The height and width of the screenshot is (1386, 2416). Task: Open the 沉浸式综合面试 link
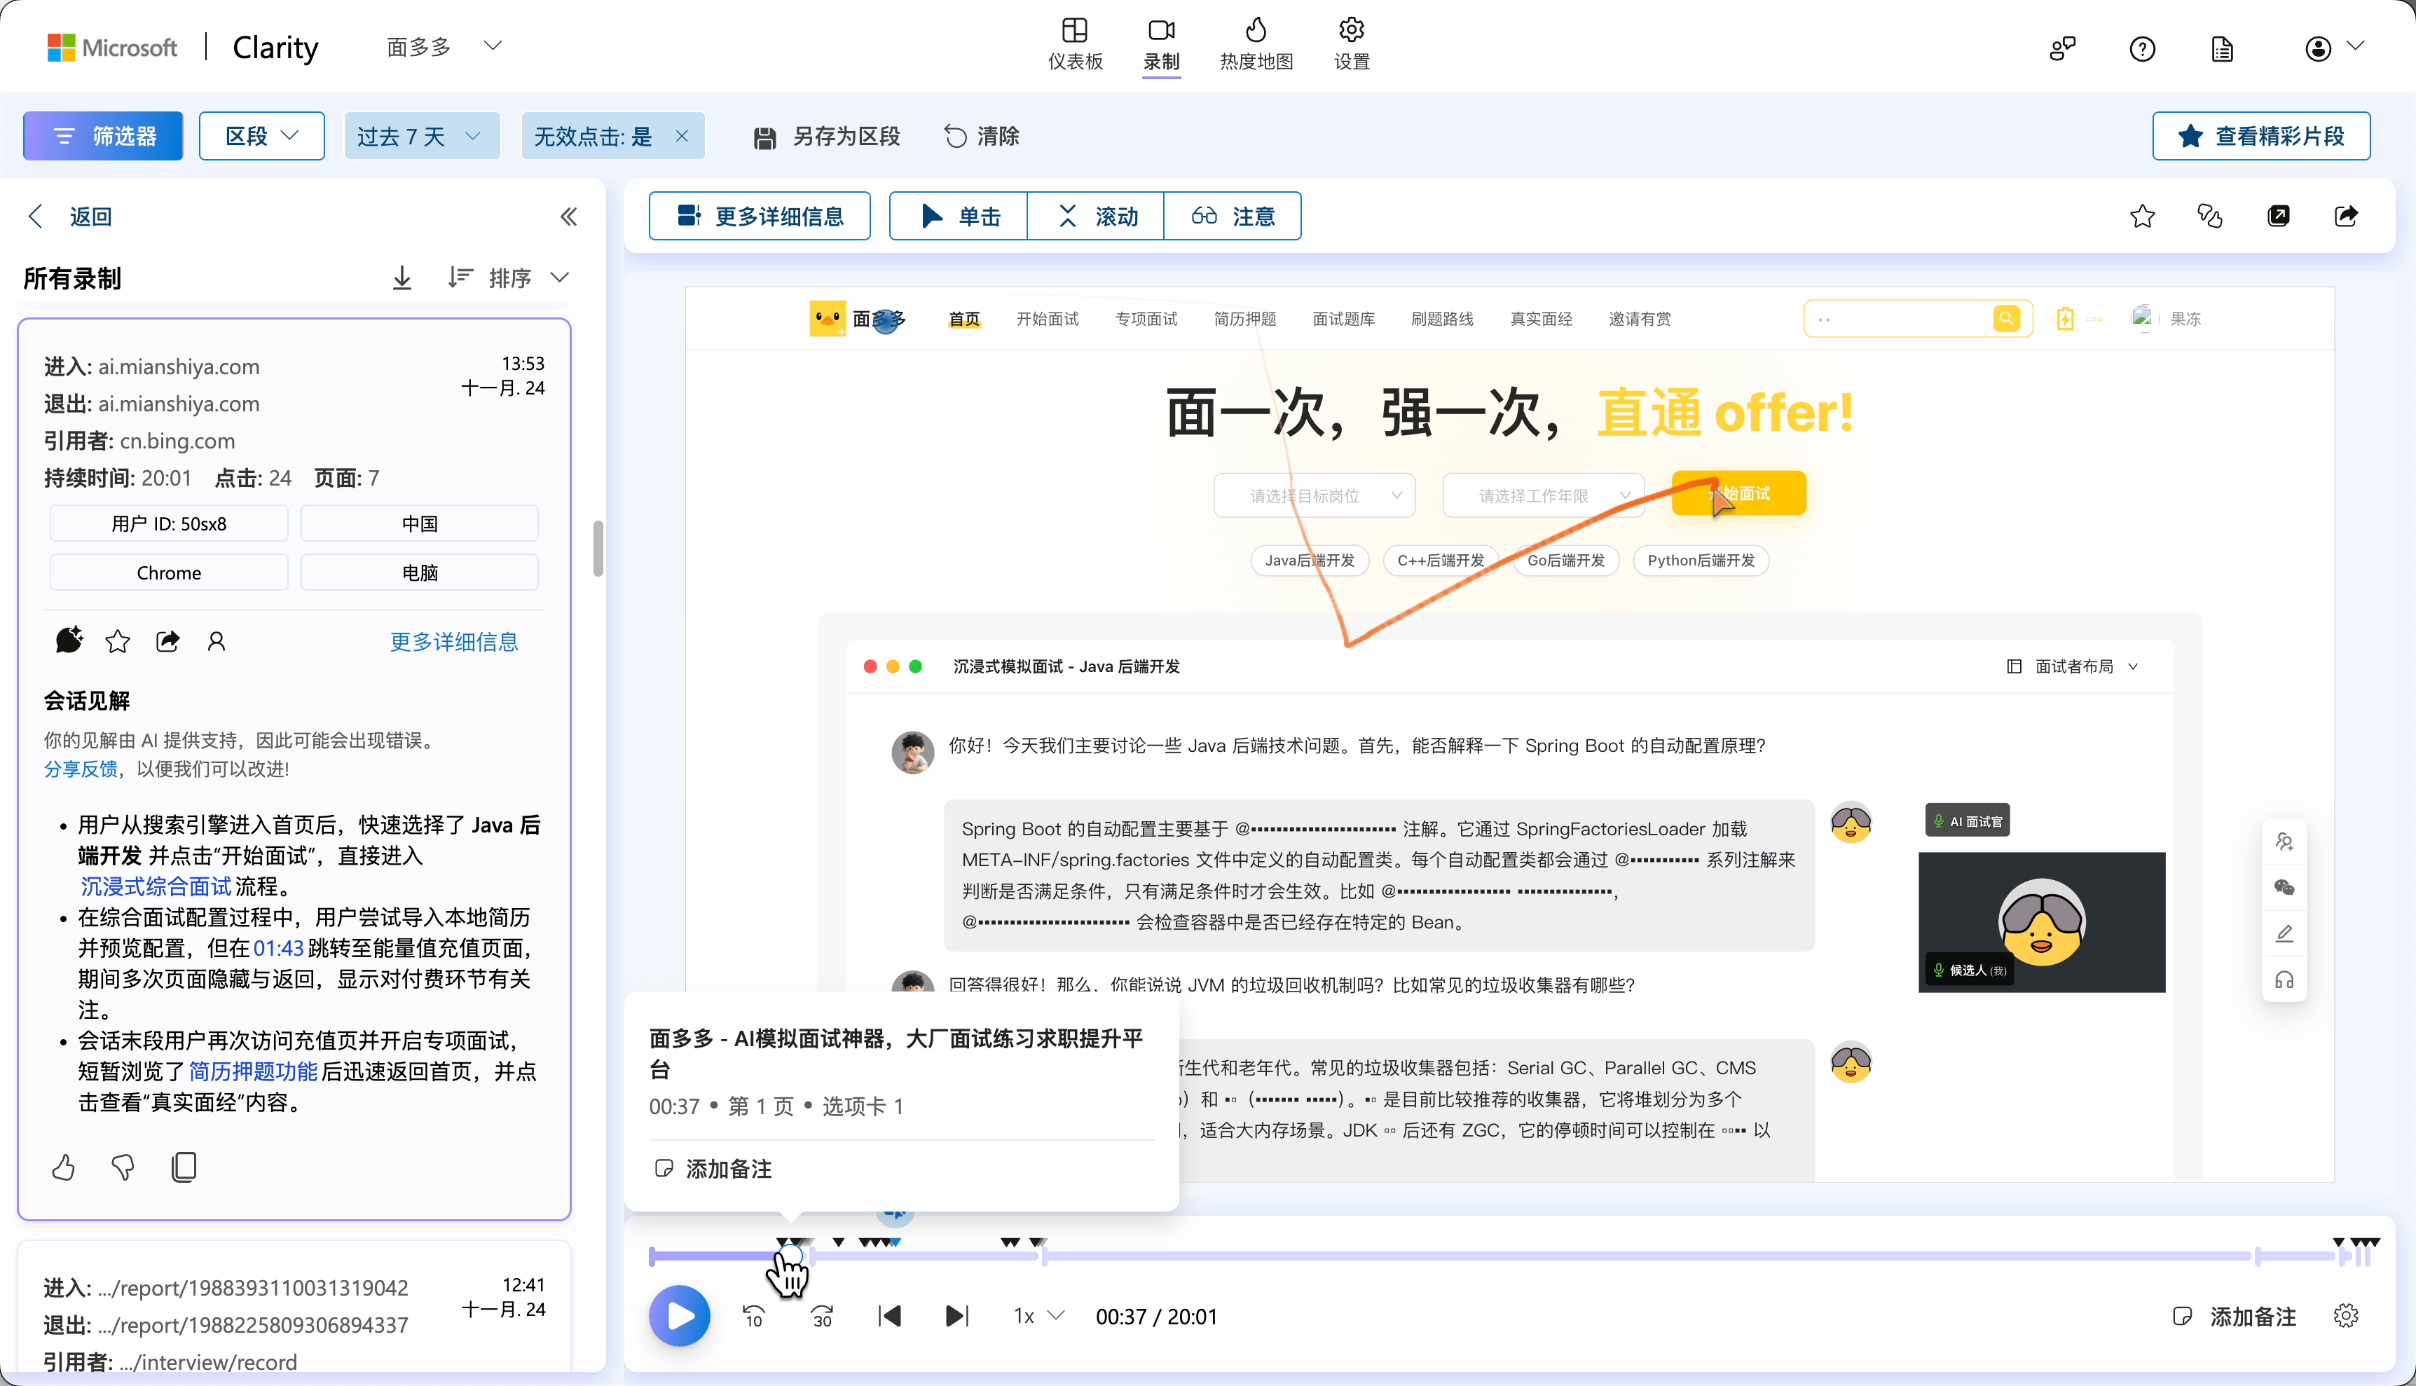click(x=155, y=886)
